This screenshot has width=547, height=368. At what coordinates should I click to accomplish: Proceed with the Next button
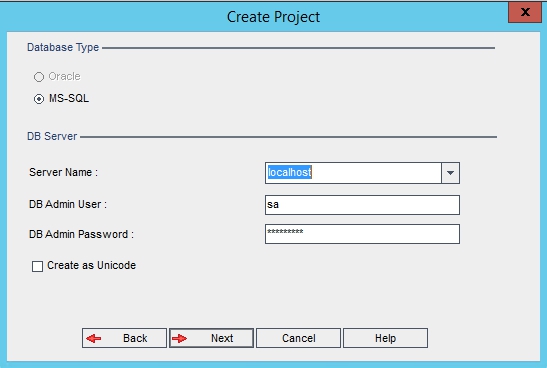pyautogui.click(x=211, y=338)
